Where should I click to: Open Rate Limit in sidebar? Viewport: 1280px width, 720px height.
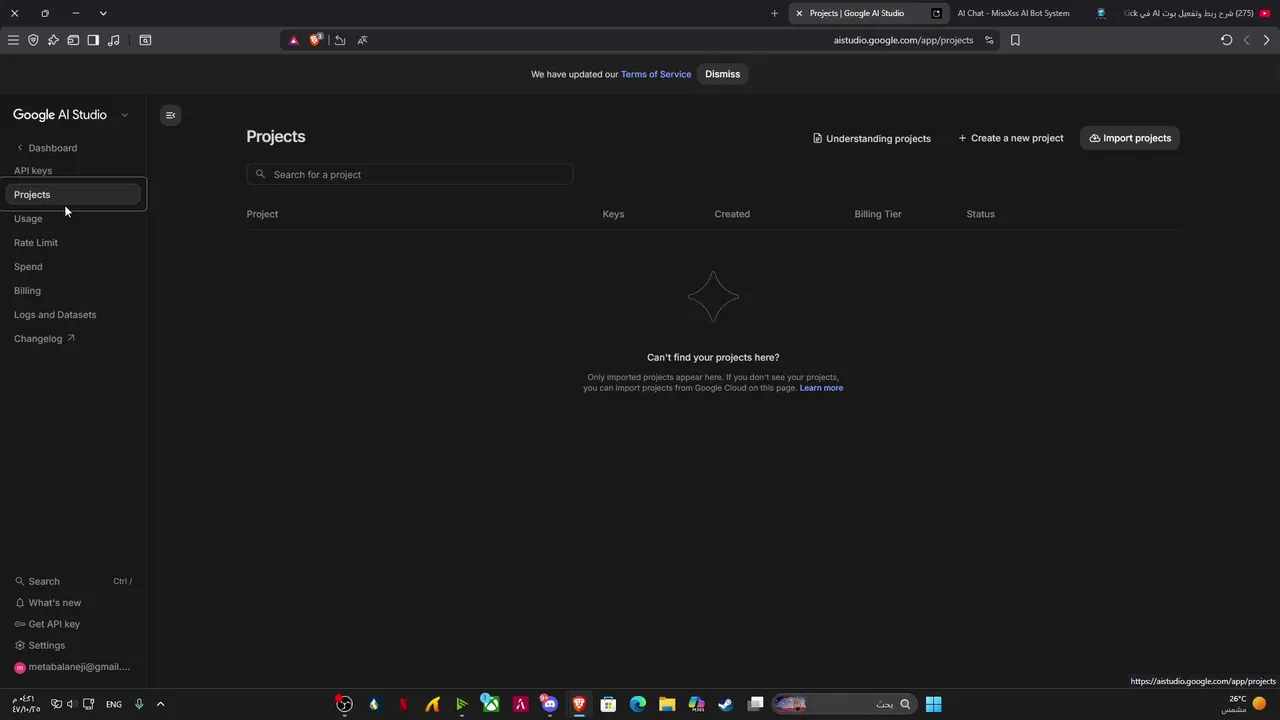click(x=36, y=243)
